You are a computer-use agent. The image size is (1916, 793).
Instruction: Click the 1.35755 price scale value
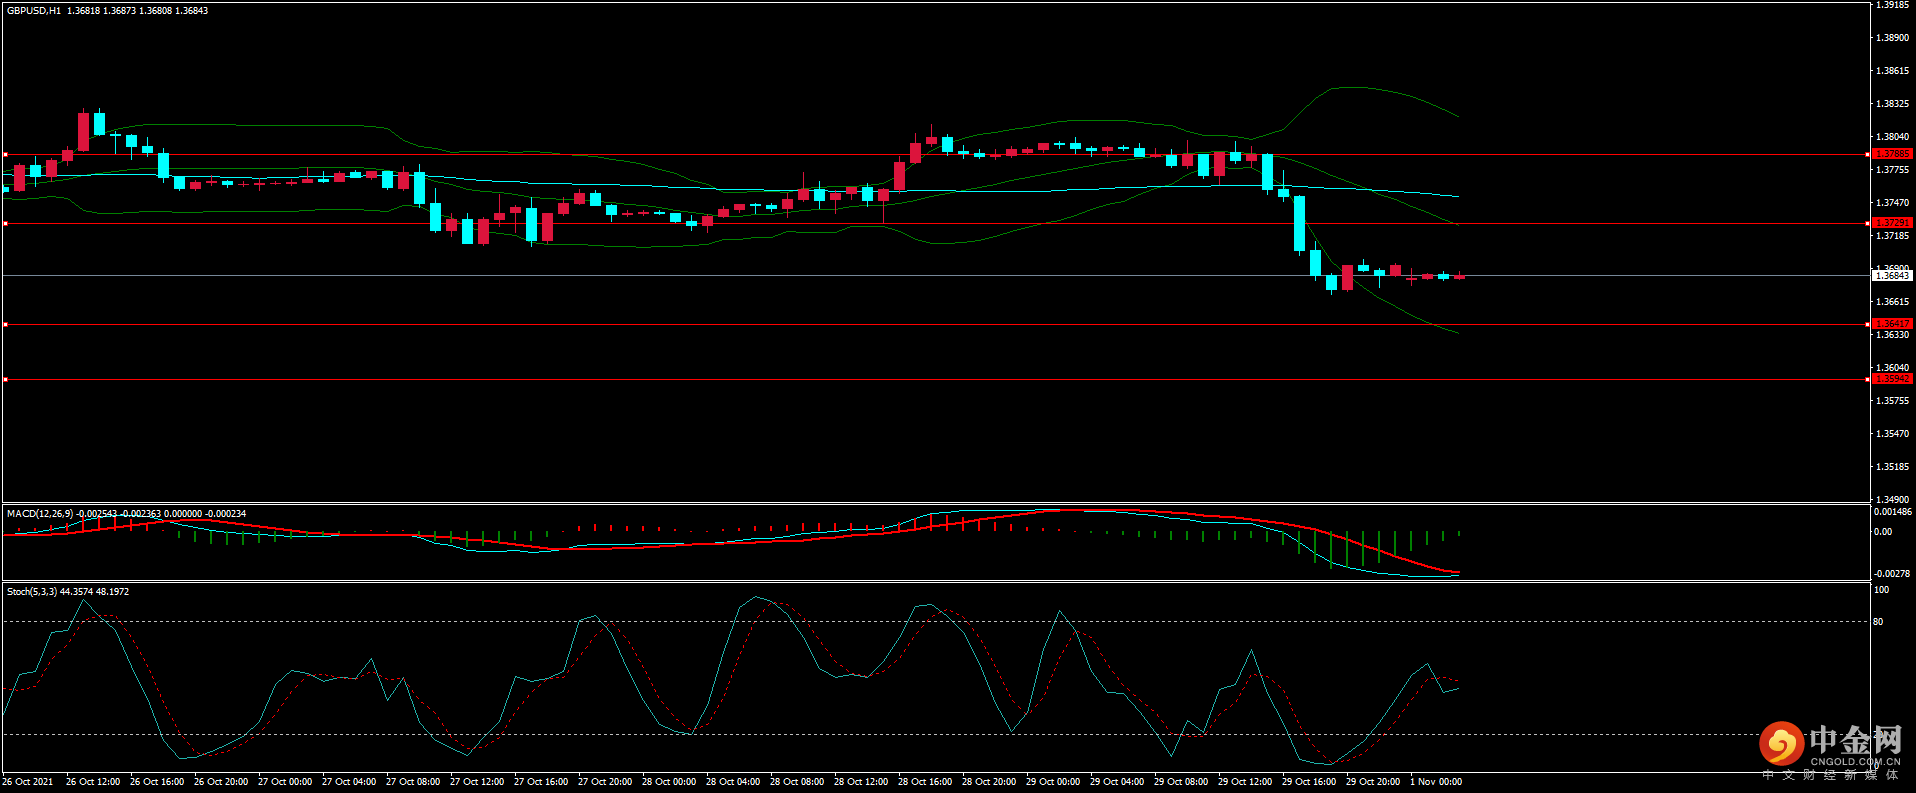click(1892, 401)
